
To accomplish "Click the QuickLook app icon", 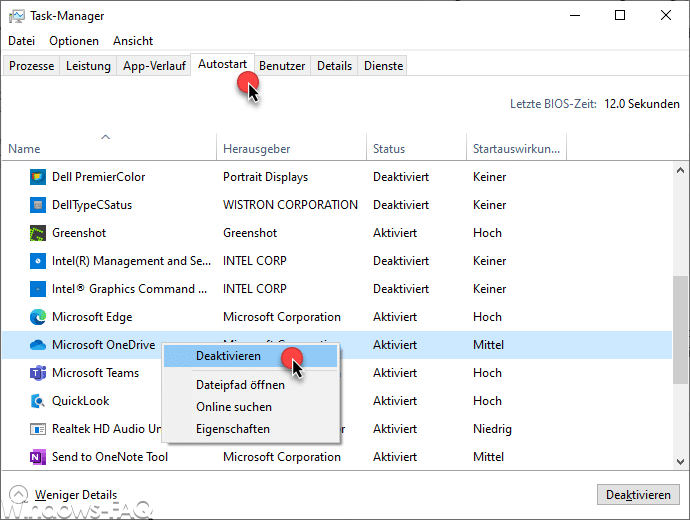I will click(38, 401).
